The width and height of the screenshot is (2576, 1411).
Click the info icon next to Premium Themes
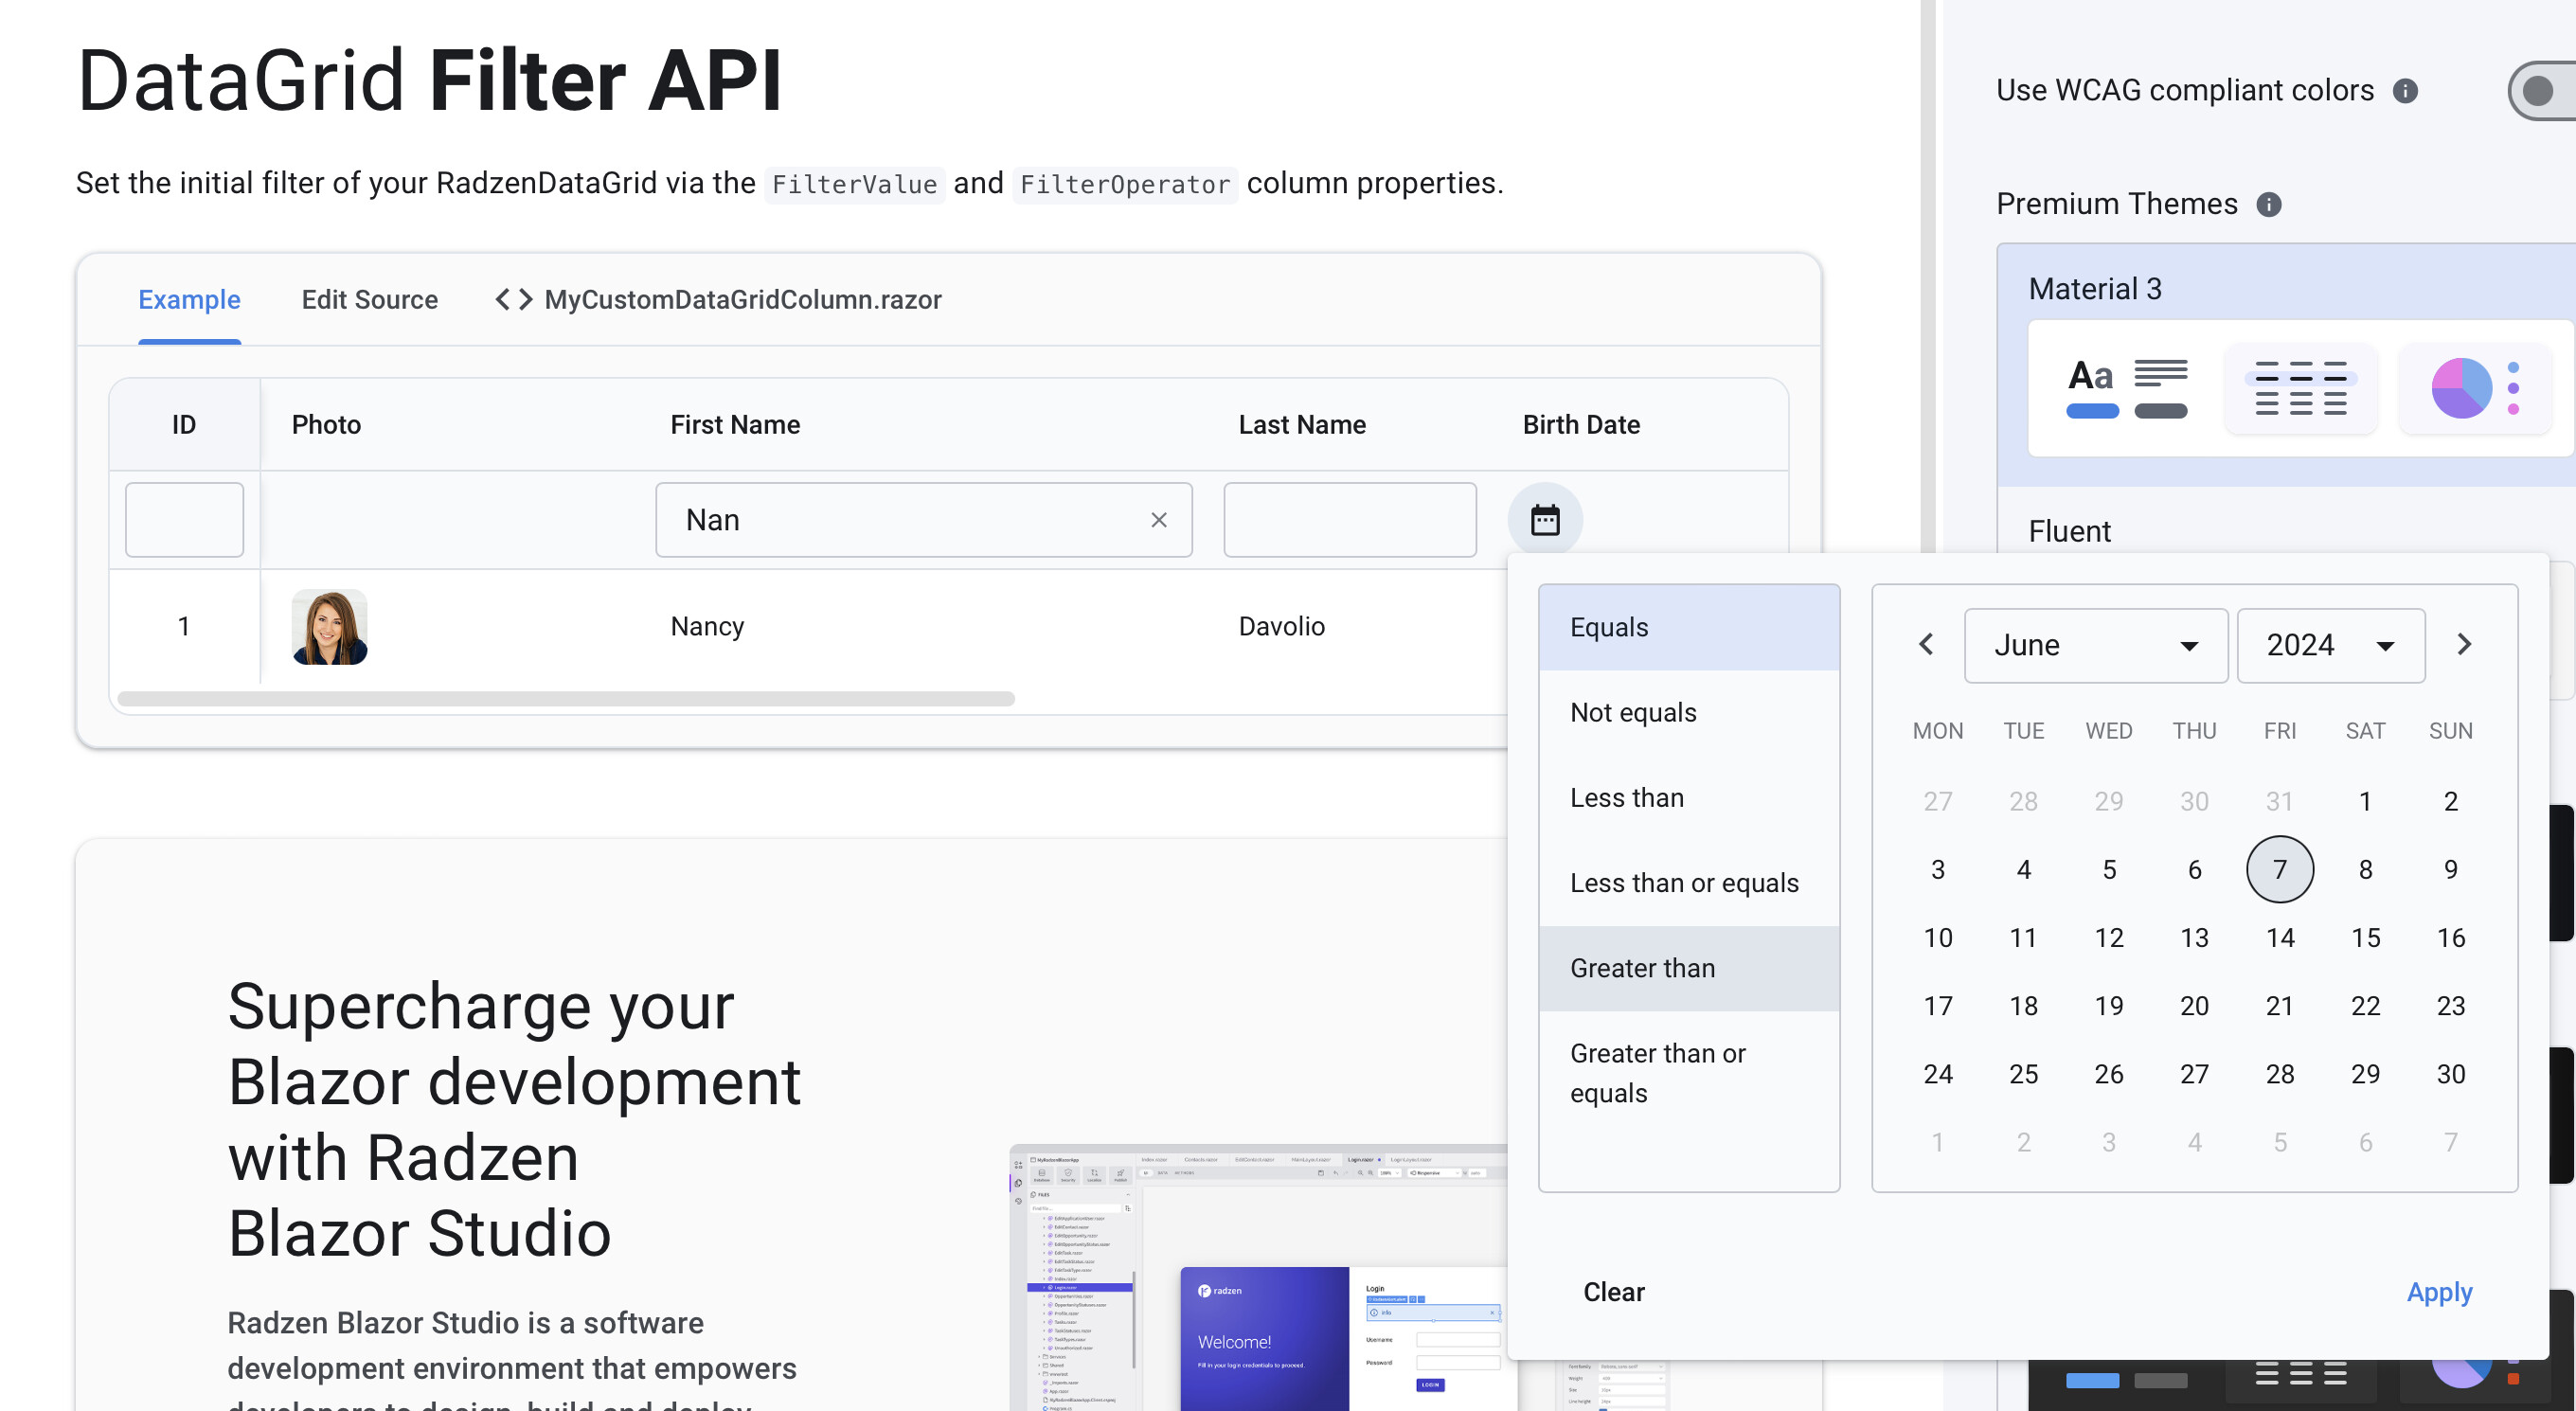point(2270,204)
